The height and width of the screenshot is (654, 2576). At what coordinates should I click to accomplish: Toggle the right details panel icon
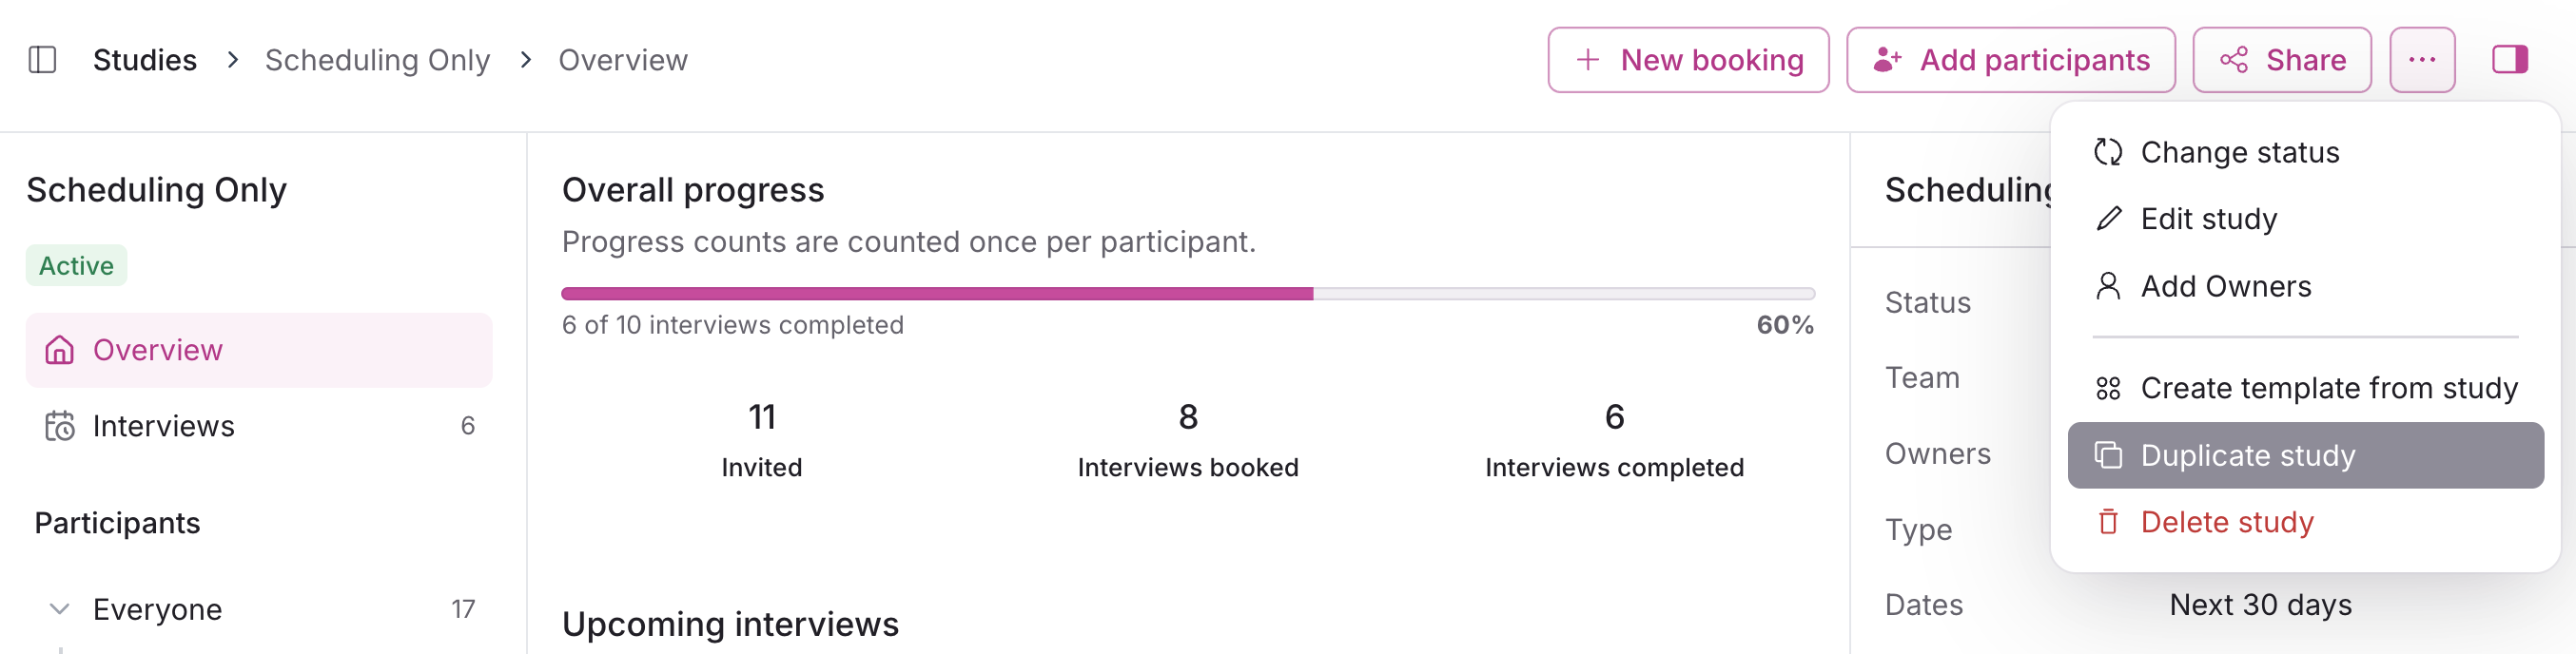(2509, 60)
